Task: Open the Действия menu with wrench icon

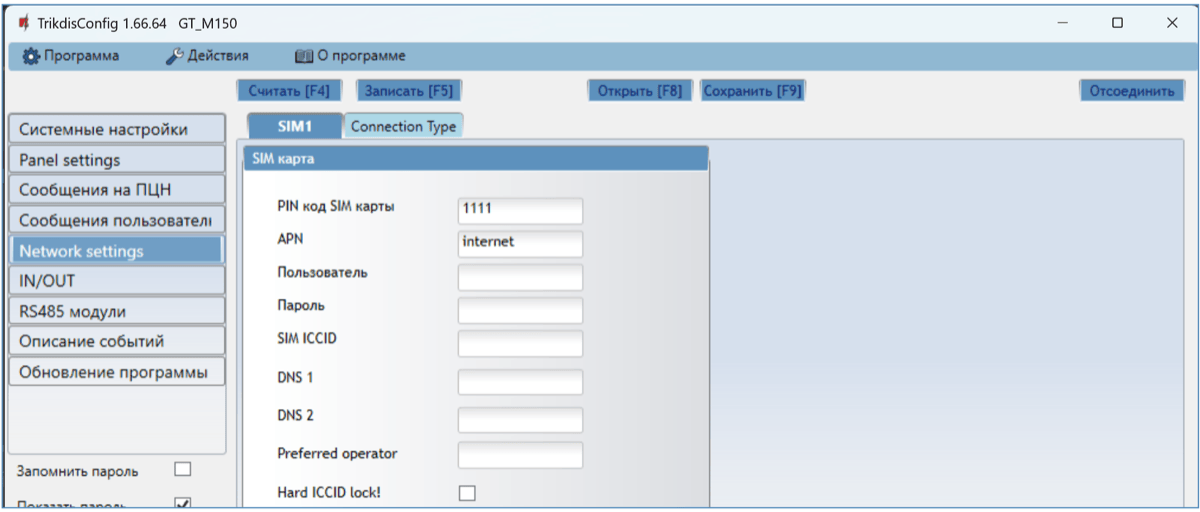Action: point(207,56)
